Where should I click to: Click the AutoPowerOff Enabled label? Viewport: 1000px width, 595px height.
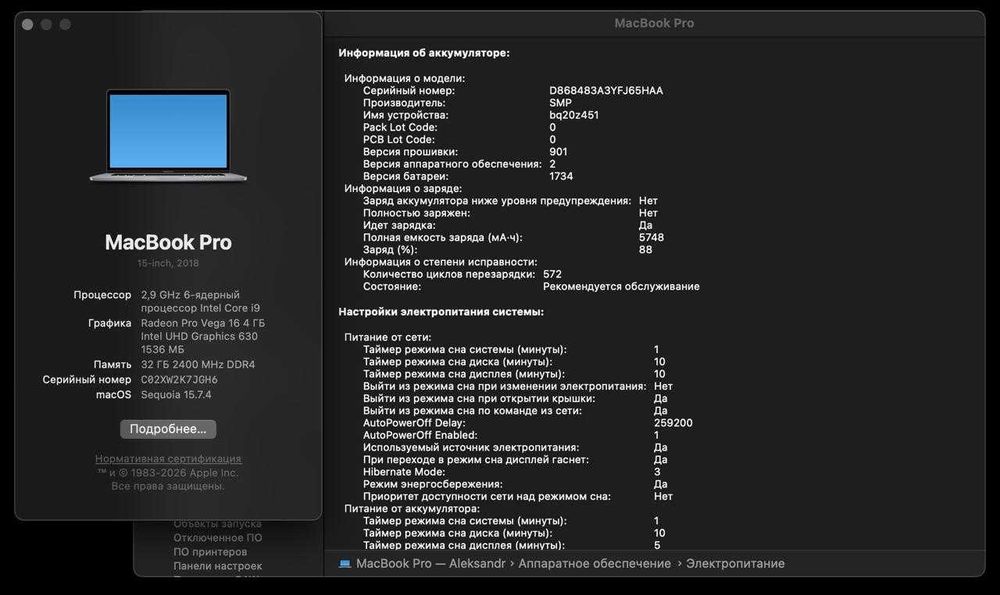pos(420,435)
